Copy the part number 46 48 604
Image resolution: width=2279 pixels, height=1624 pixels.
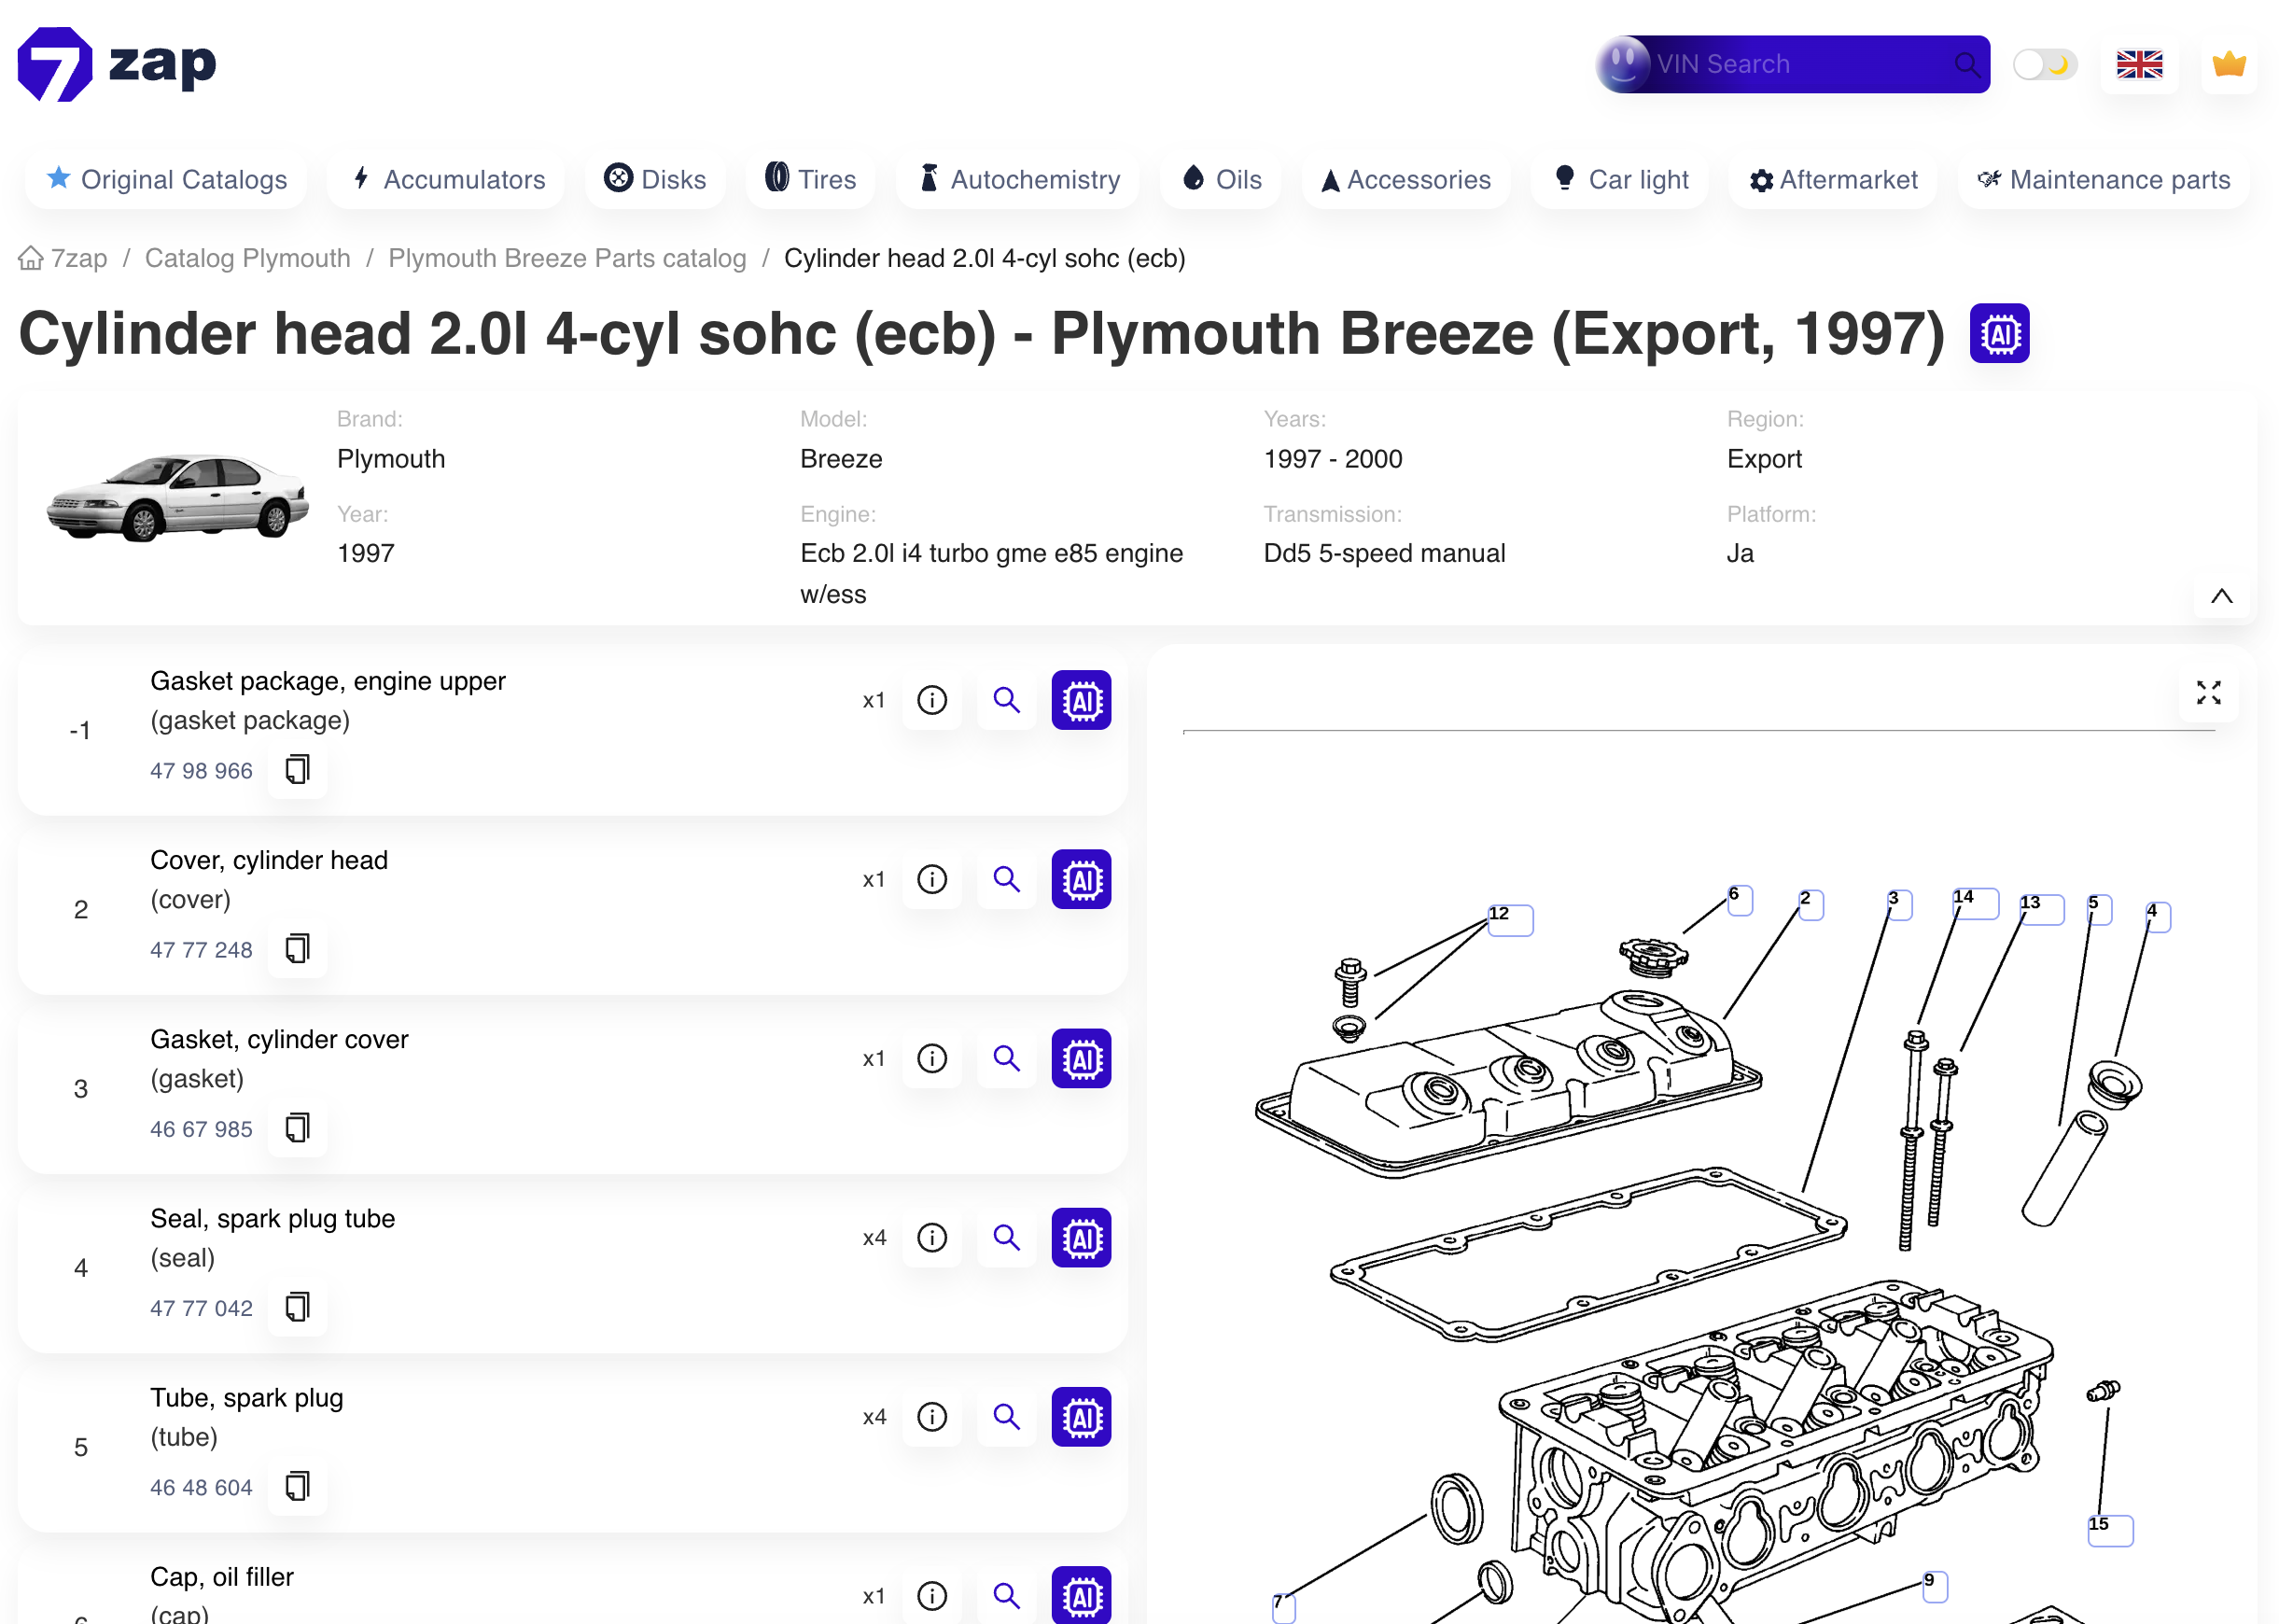point(296,1486)
